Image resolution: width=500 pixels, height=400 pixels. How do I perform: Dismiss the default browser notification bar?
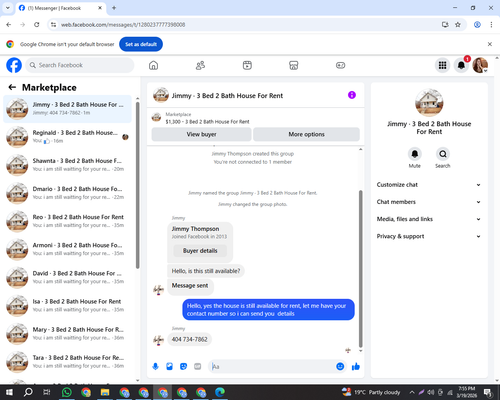[490, 44]
